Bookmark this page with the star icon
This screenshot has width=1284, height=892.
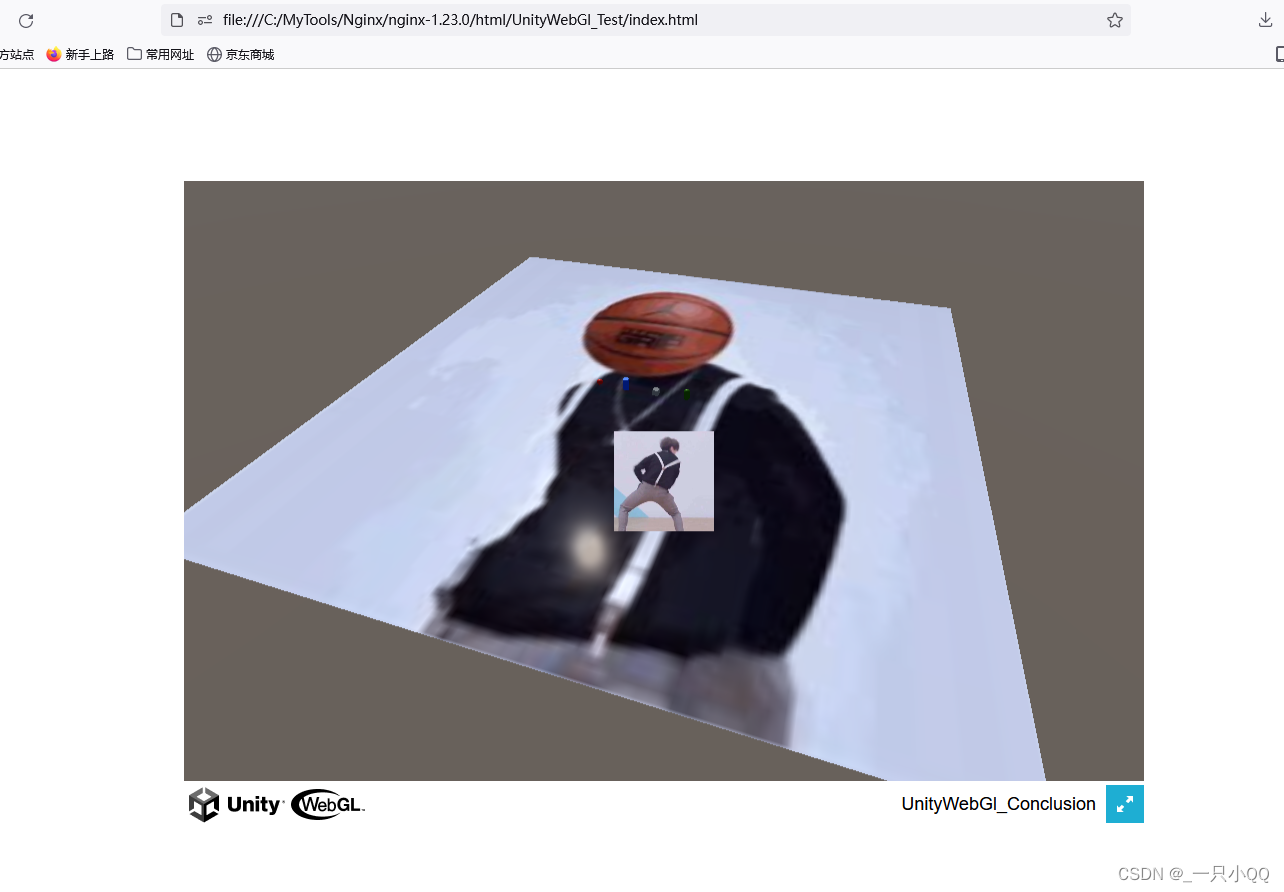(x=1115, y=20)
